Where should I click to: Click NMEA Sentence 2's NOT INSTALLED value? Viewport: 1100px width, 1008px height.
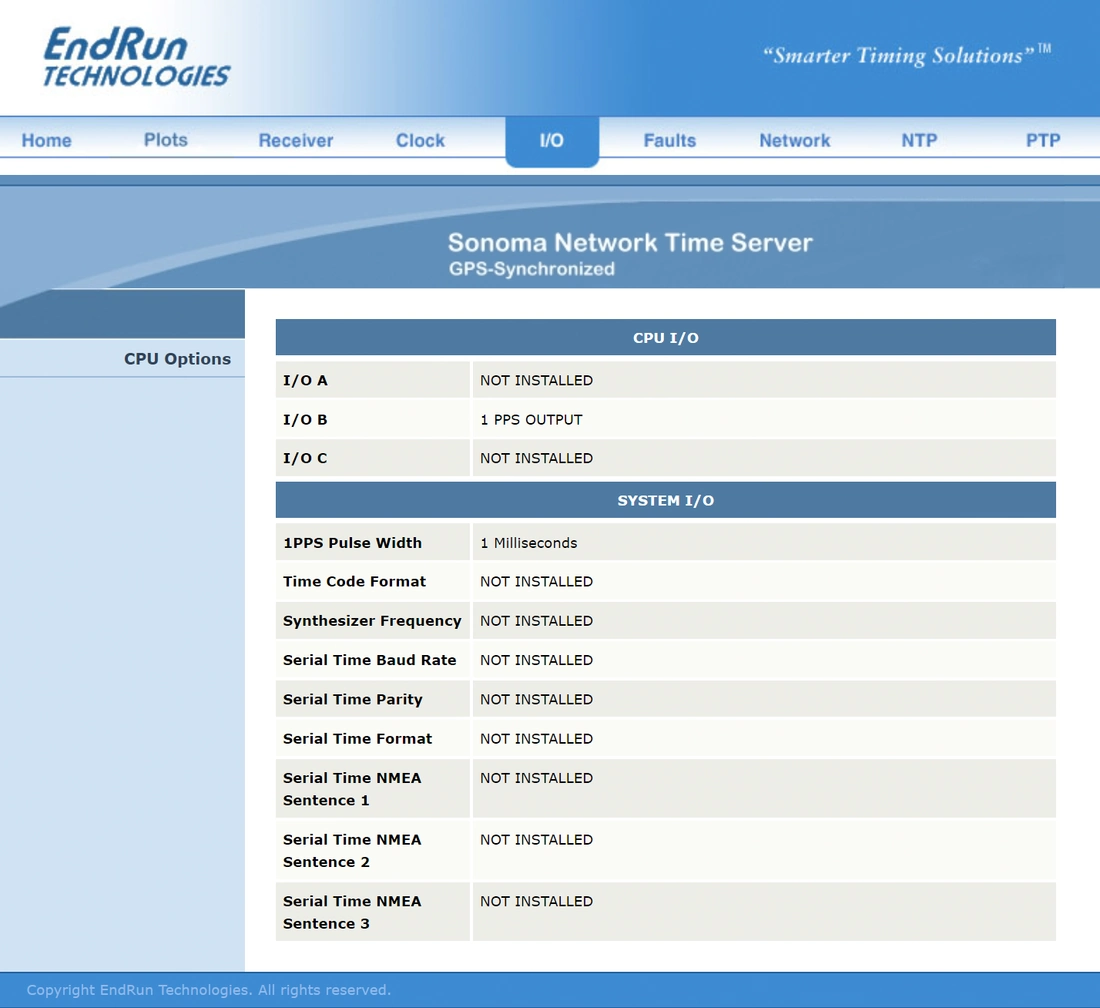coord(537,840)
